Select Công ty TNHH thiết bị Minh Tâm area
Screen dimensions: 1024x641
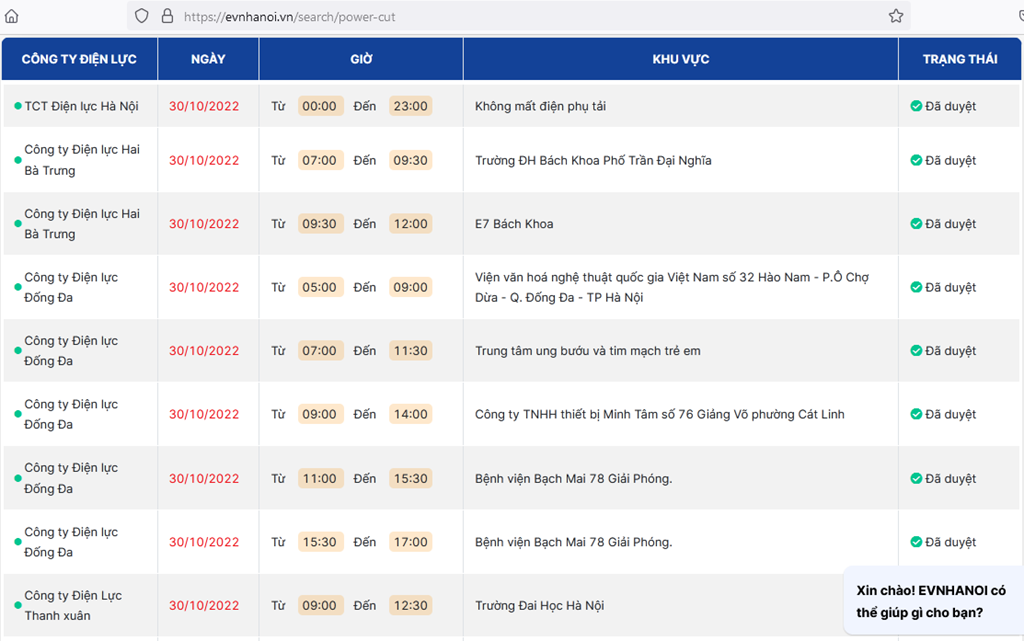660,414
